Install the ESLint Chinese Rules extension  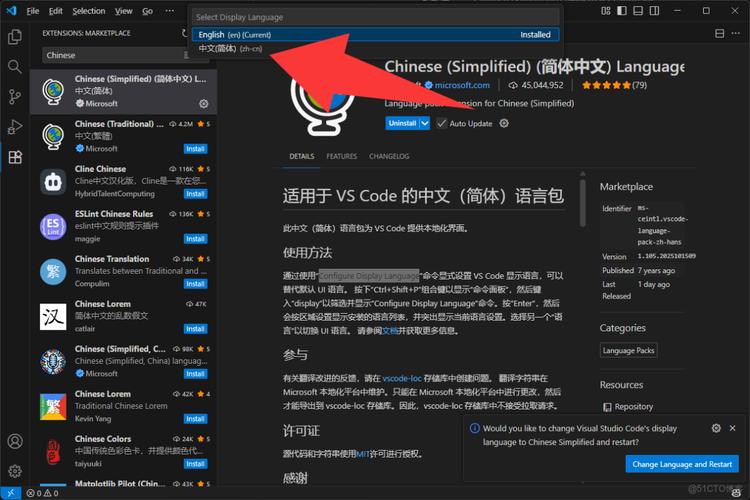pyautogui.click(x=195, y=239)
